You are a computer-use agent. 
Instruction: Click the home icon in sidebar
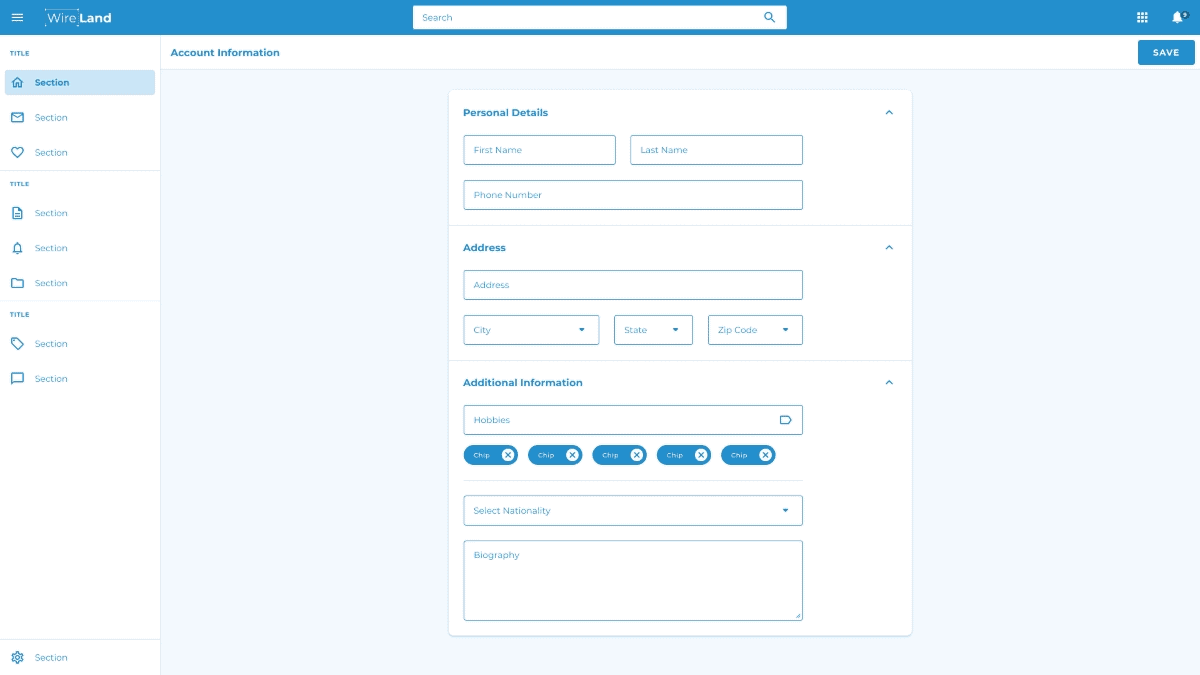coord(17,83)
